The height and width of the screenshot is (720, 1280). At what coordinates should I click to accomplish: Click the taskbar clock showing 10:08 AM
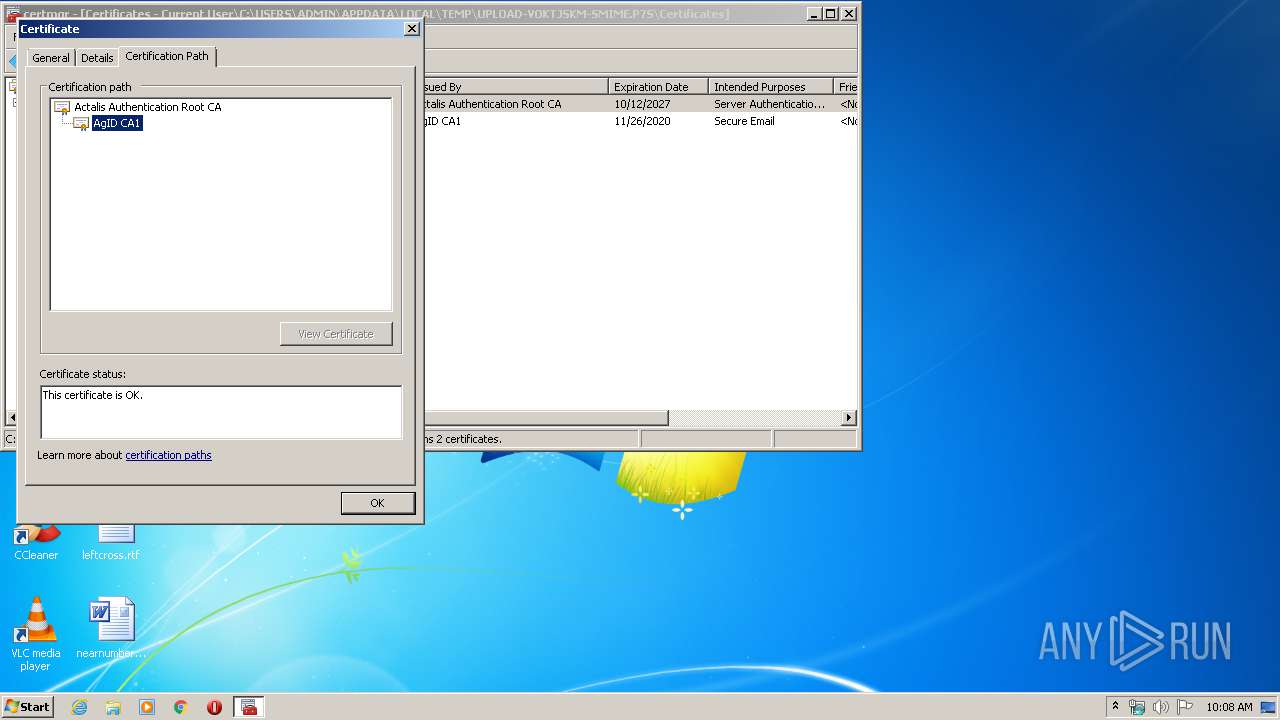(x=1229, y=707)
